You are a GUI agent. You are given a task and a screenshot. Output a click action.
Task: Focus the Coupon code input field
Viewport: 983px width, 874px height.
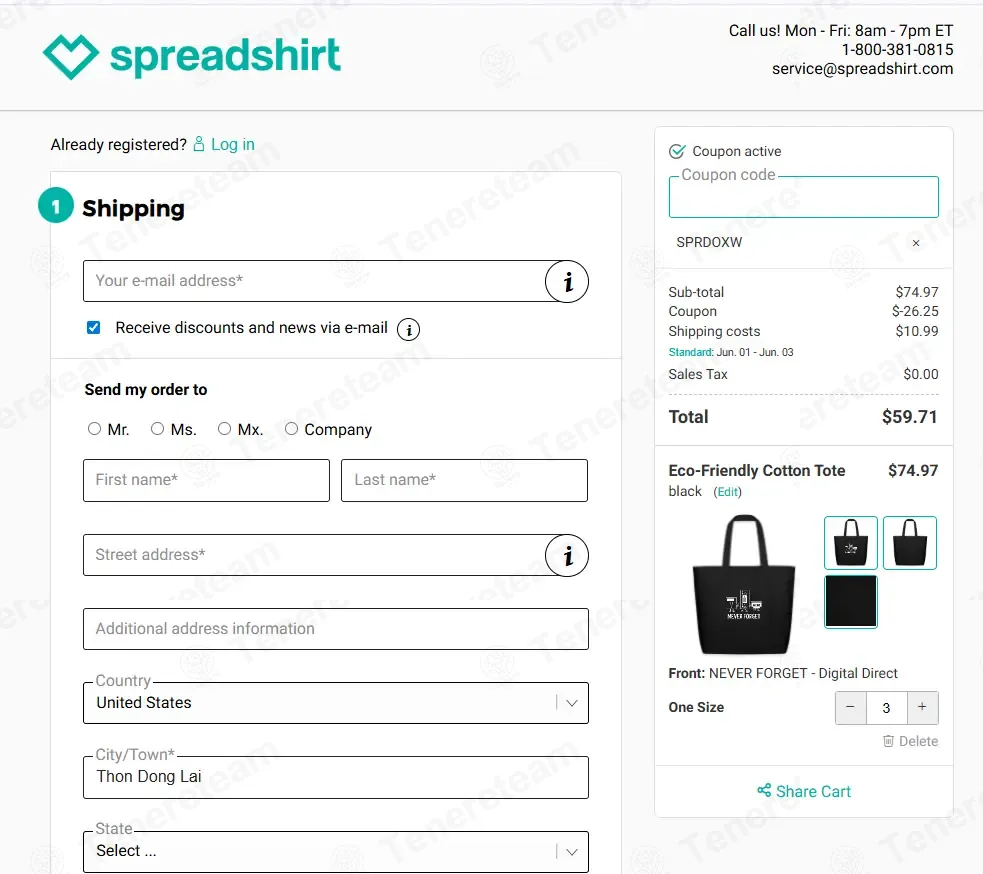[x=804, y=197]
